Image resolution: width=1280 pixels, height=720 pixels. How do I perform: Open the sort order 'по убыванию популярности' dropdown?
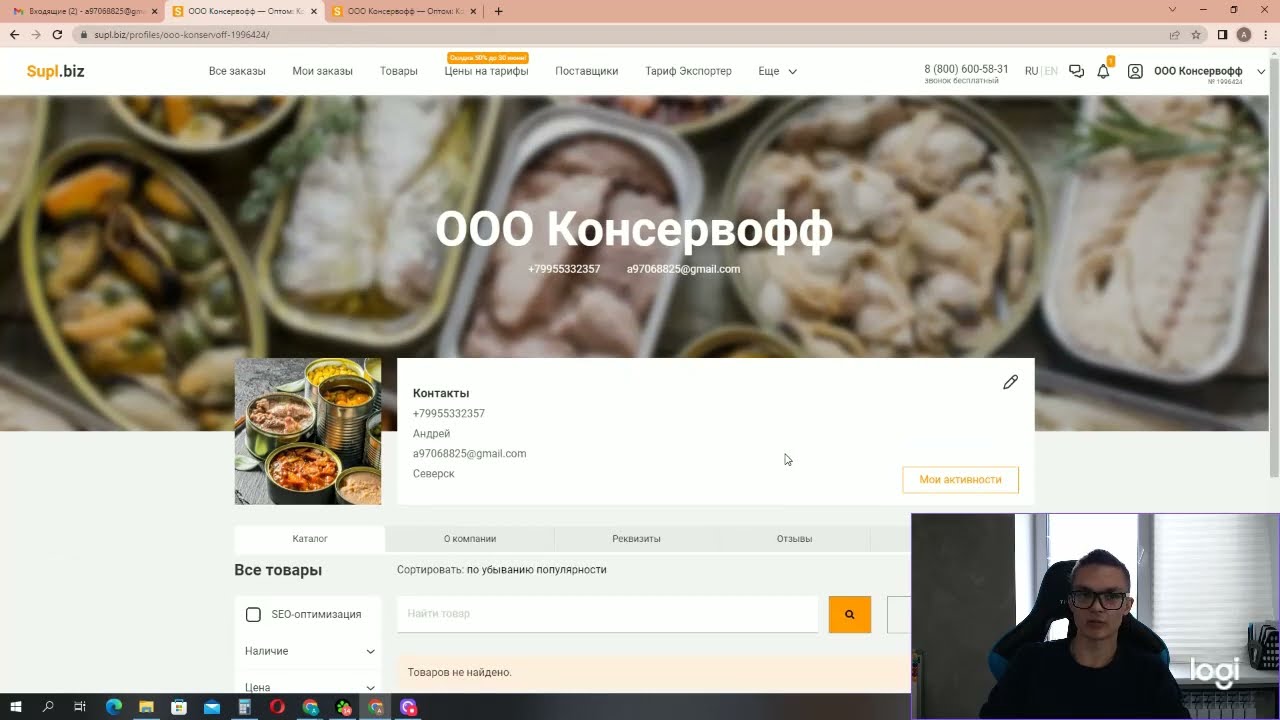point(536,570)
